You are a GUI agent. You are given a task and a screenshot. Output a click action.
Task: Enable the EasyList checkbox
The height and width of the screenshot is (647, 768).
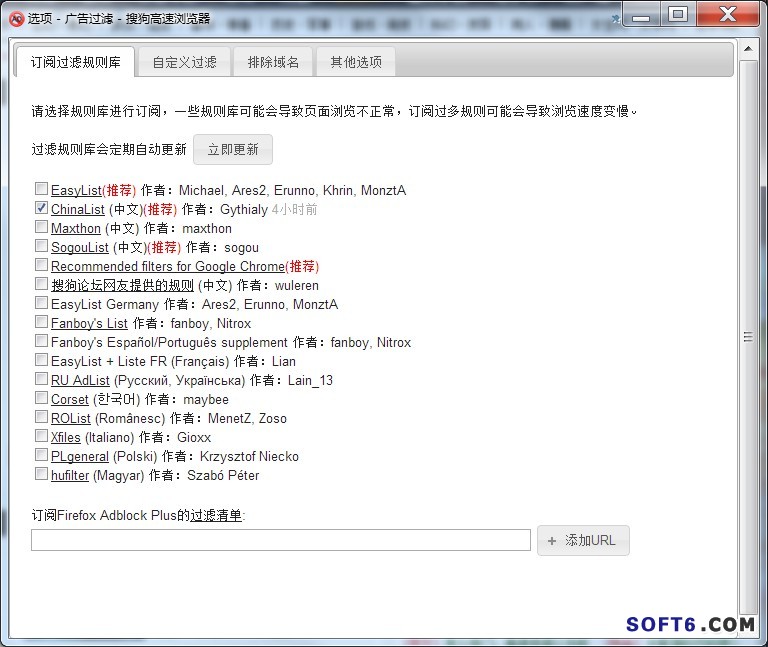[41, 189]
